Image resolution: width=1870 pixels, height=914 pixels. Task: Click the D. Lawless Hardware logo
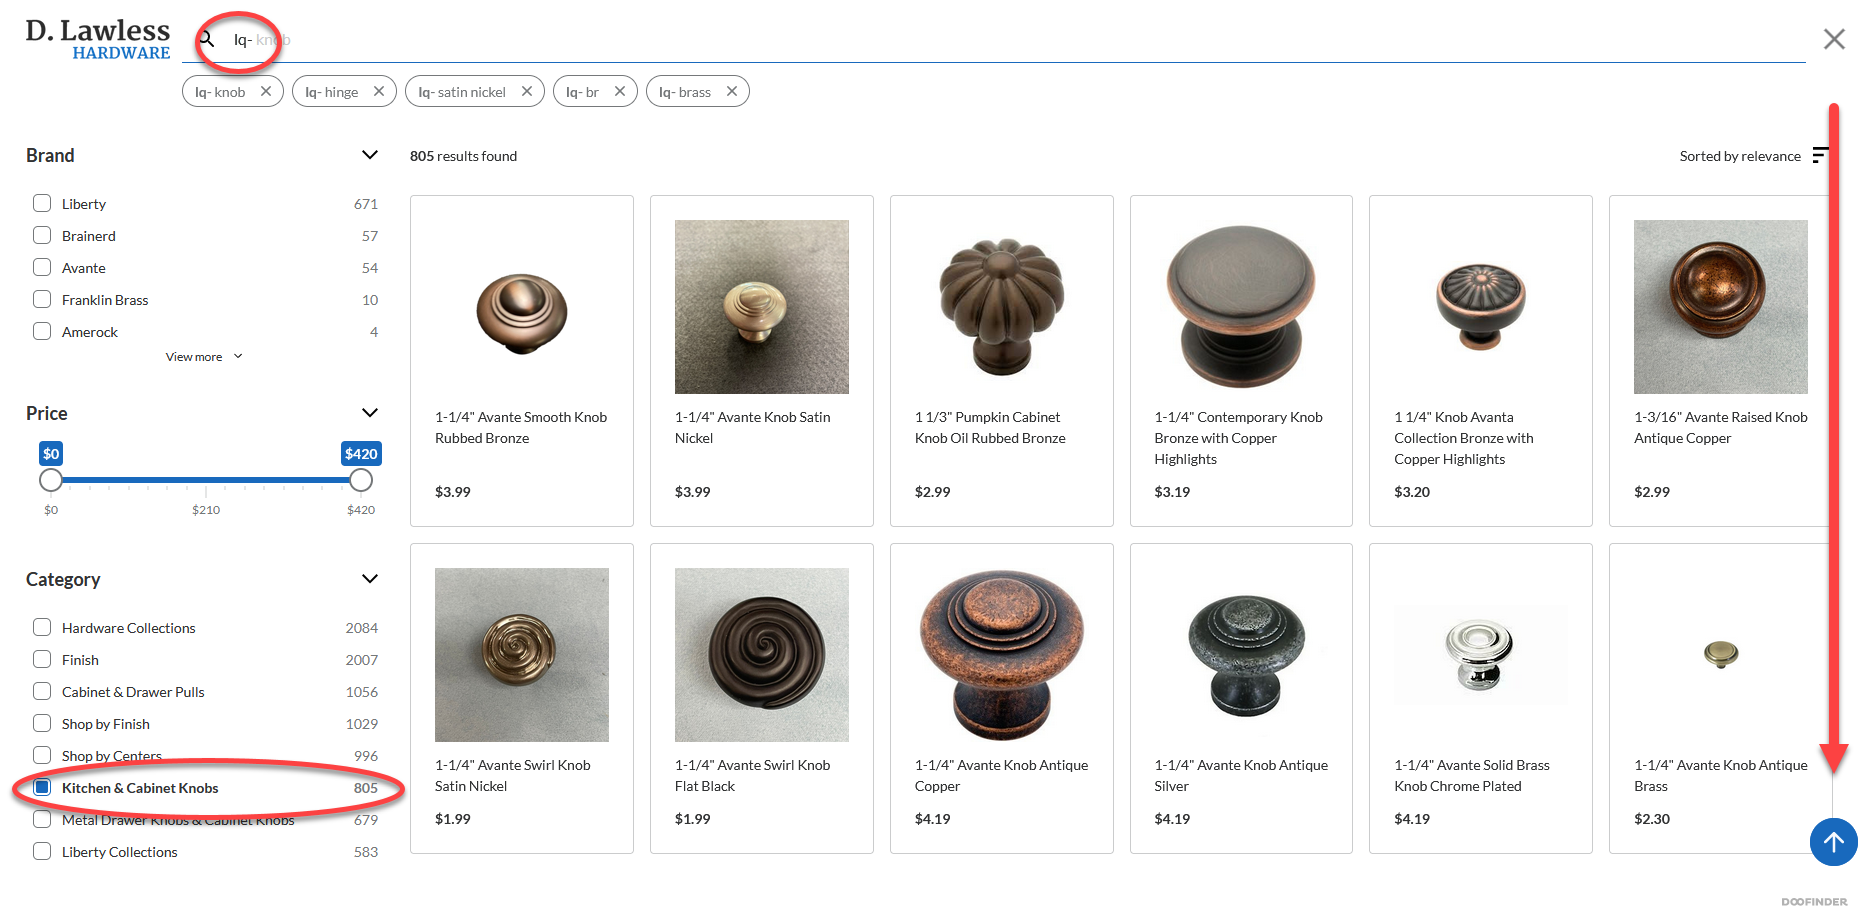tap(98, 40)
